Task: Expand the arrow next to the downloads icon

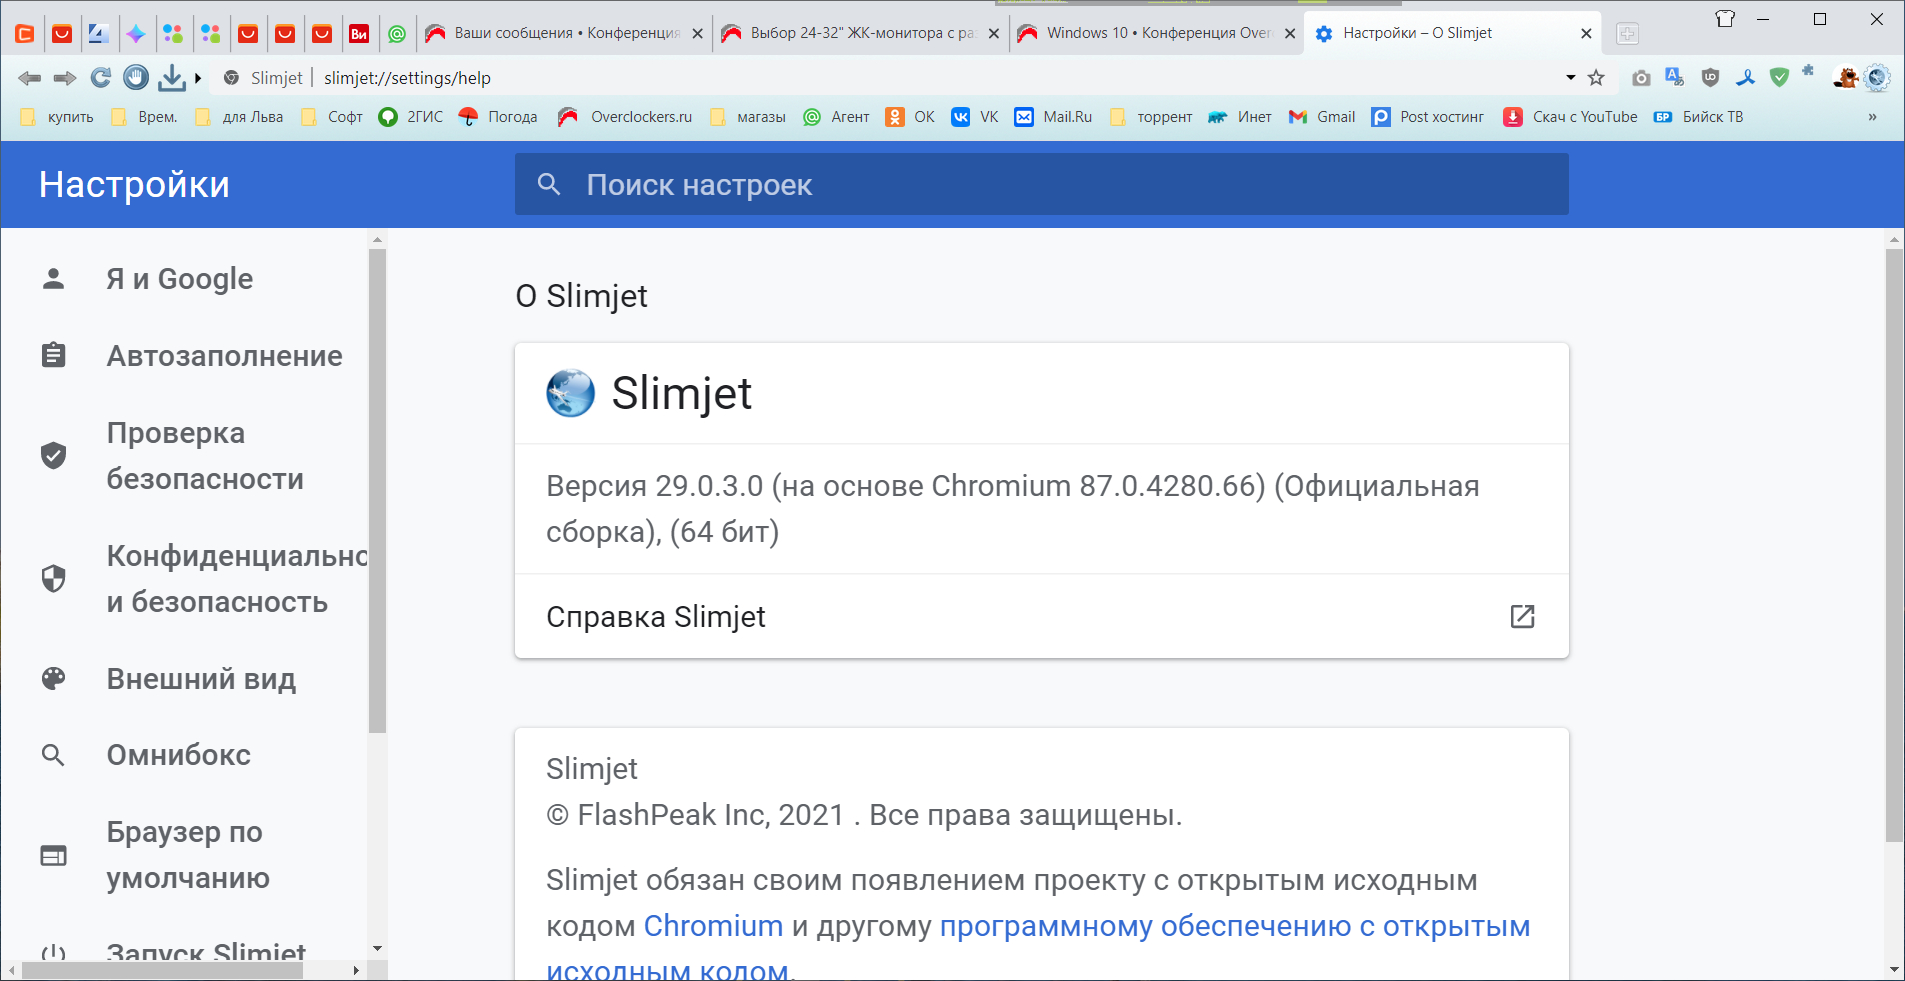Action: [x=198, y=78]
